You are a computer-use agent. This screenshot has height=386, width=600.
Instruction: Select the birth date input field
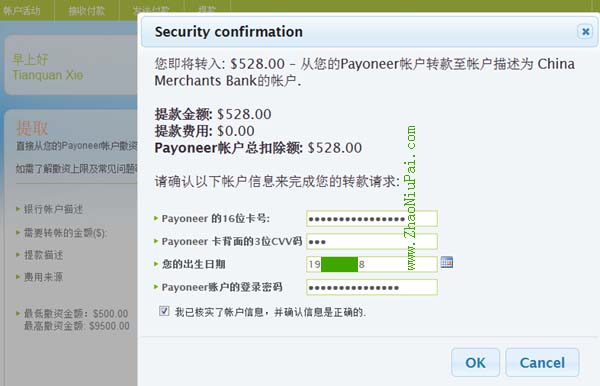coord(372,264)
